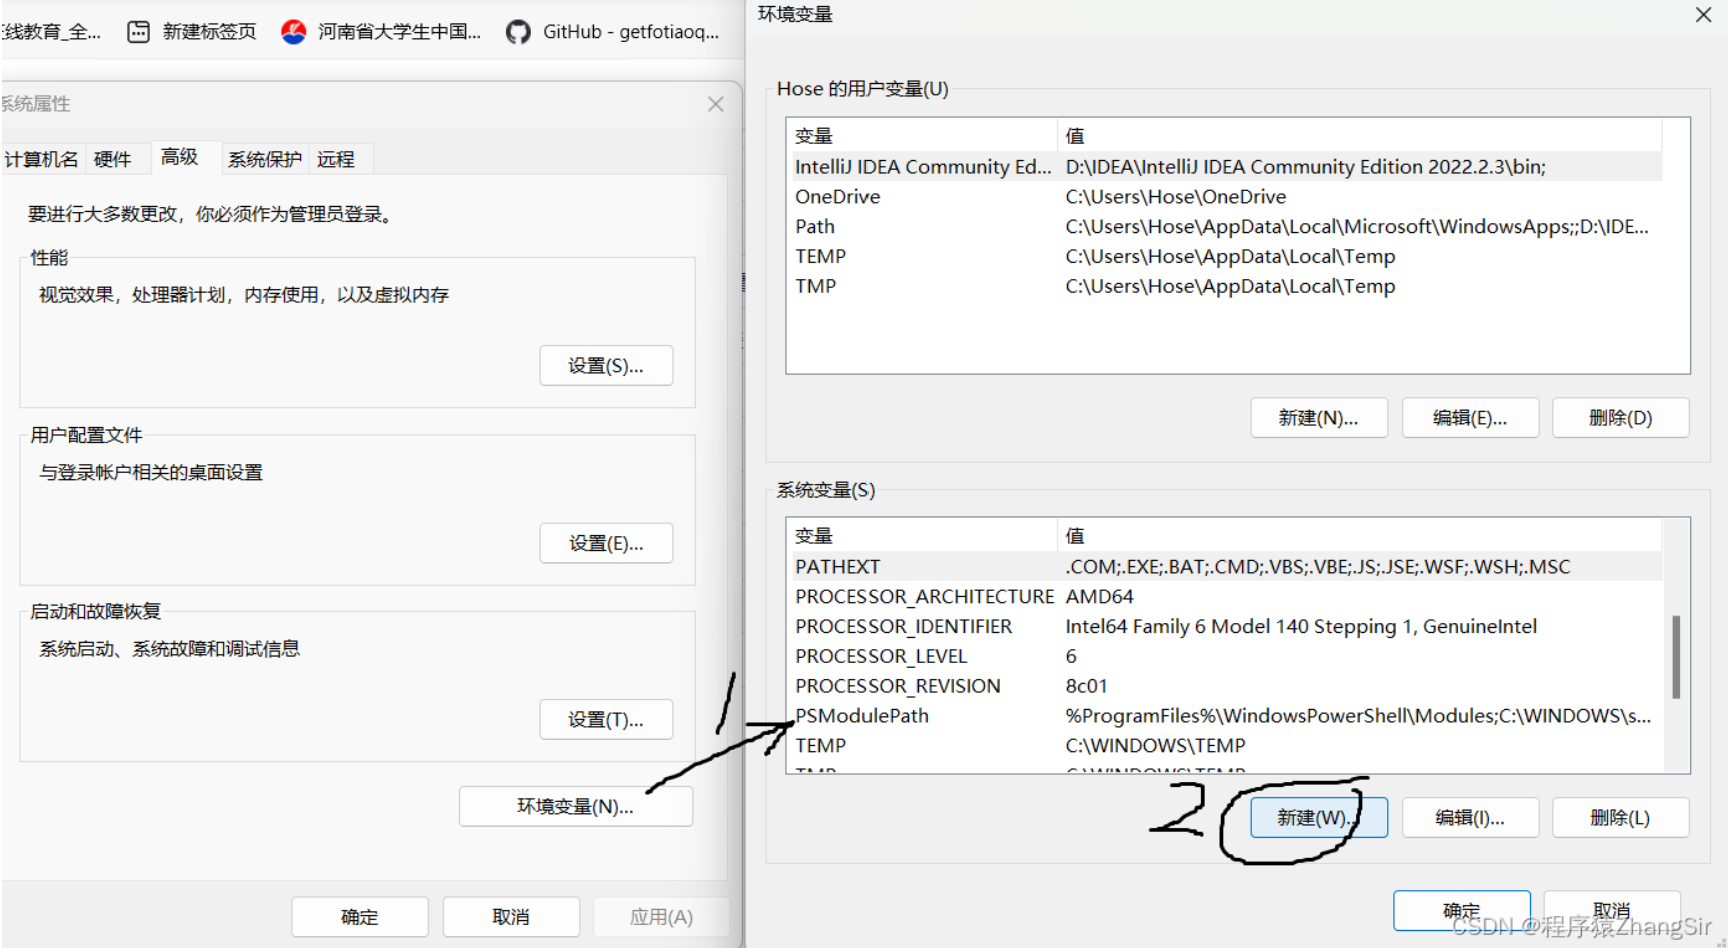Select the PROCESSOR_IDENTIFIER system variable

pyautogui.click(x=1227, y=627)
